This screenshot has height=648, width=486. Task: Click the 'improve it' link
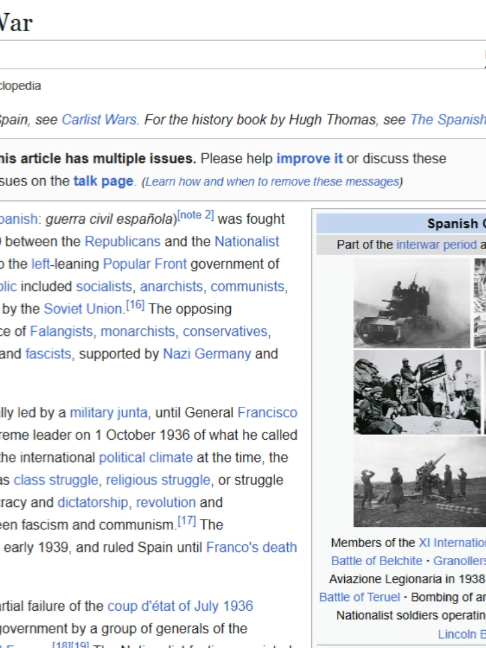(x=310, y=159)
